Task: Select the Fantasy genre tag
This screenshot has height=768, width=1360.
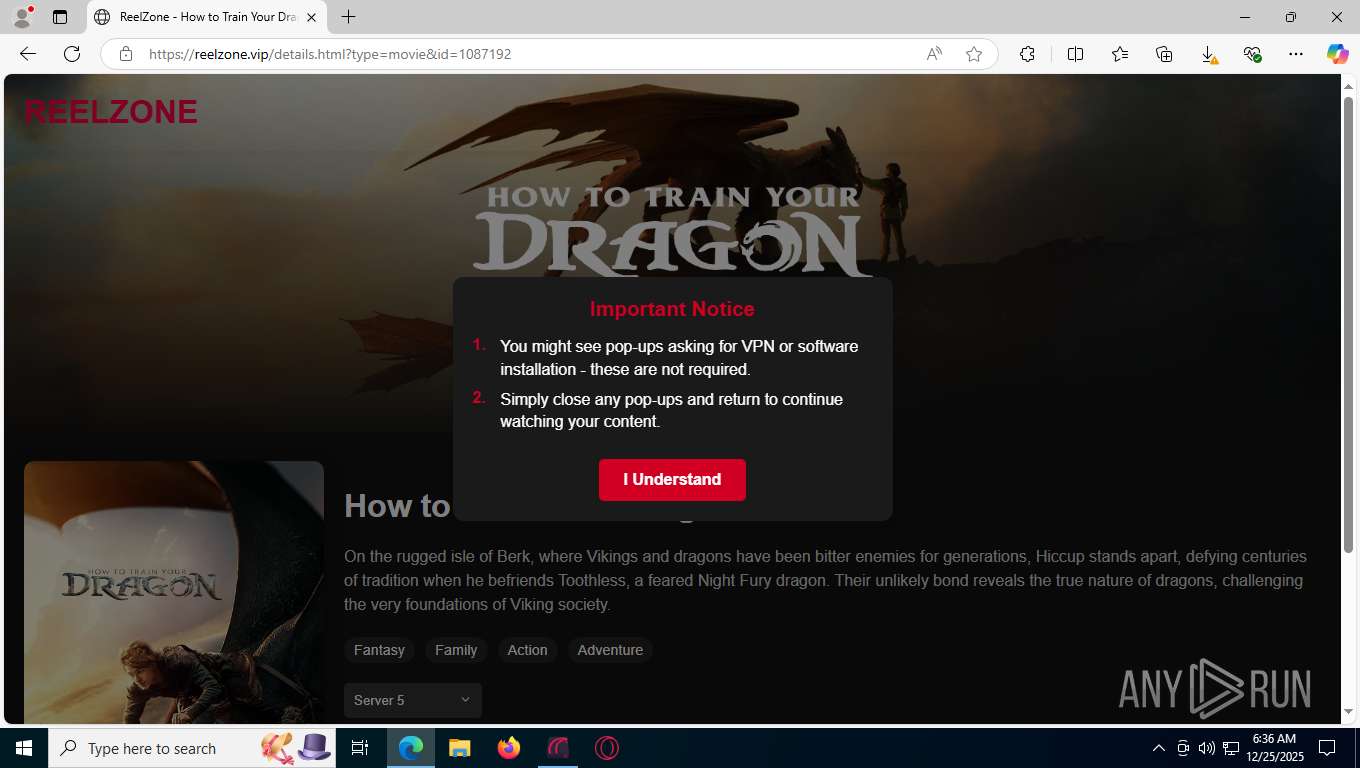Action: (379, 650)
